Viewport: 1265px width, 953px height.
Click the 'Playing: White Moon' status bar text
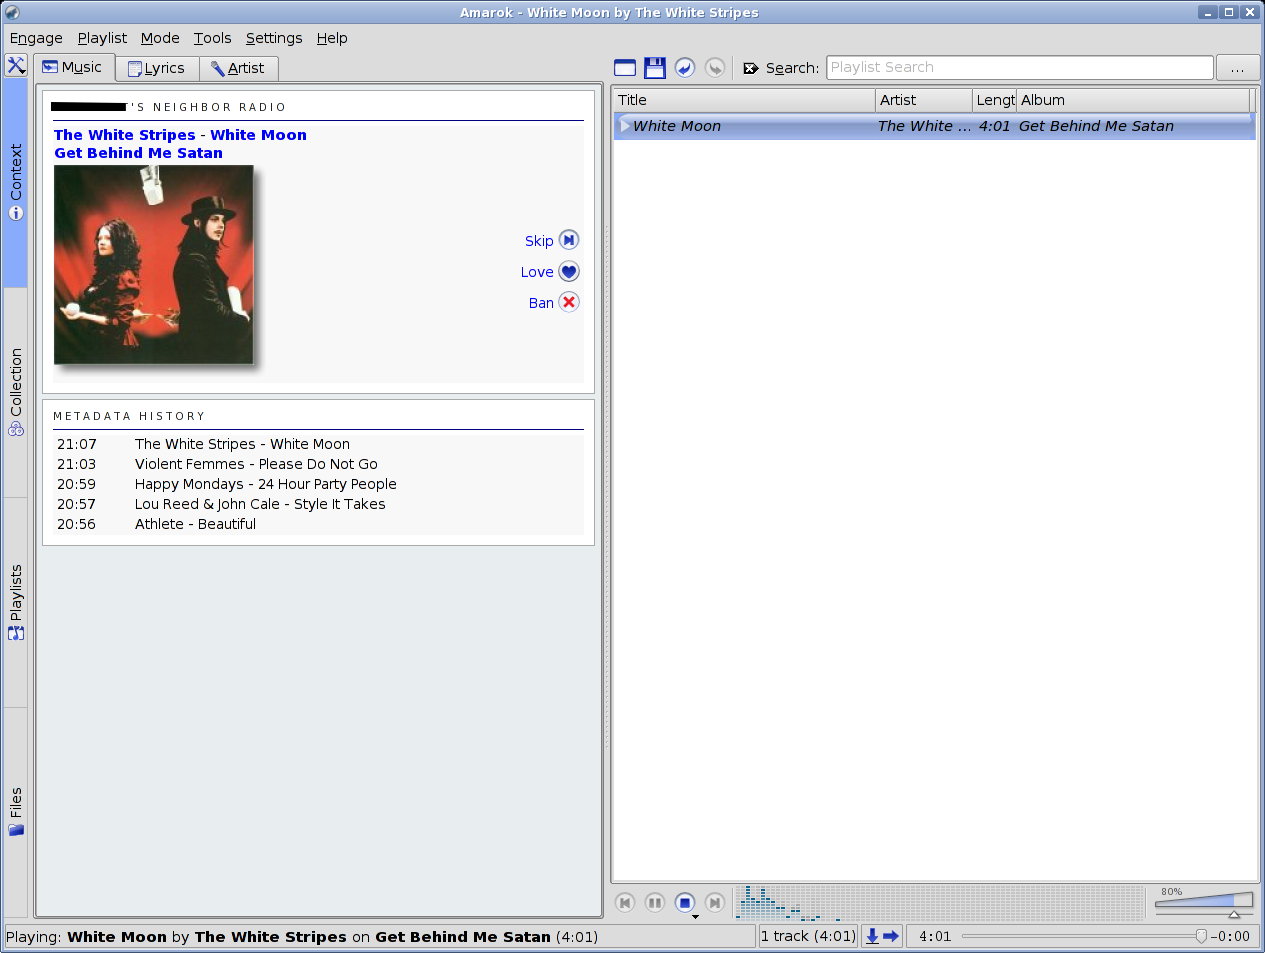[302, 937]
